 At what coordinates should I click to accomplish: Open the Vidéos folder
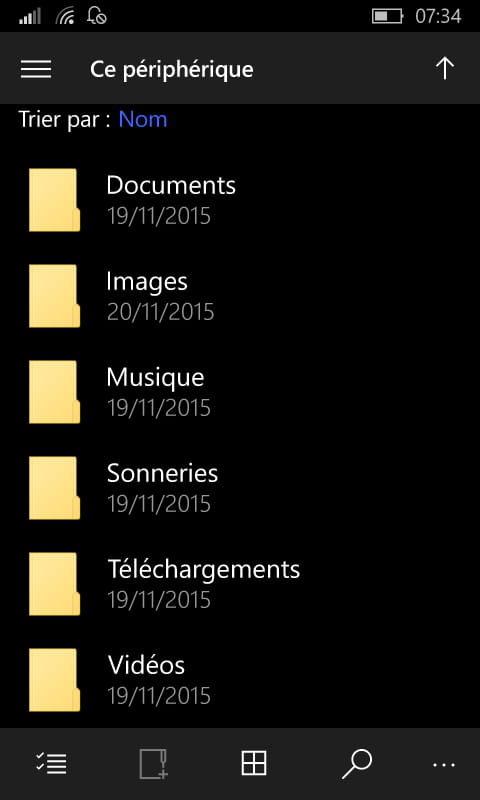pos(240,680)
